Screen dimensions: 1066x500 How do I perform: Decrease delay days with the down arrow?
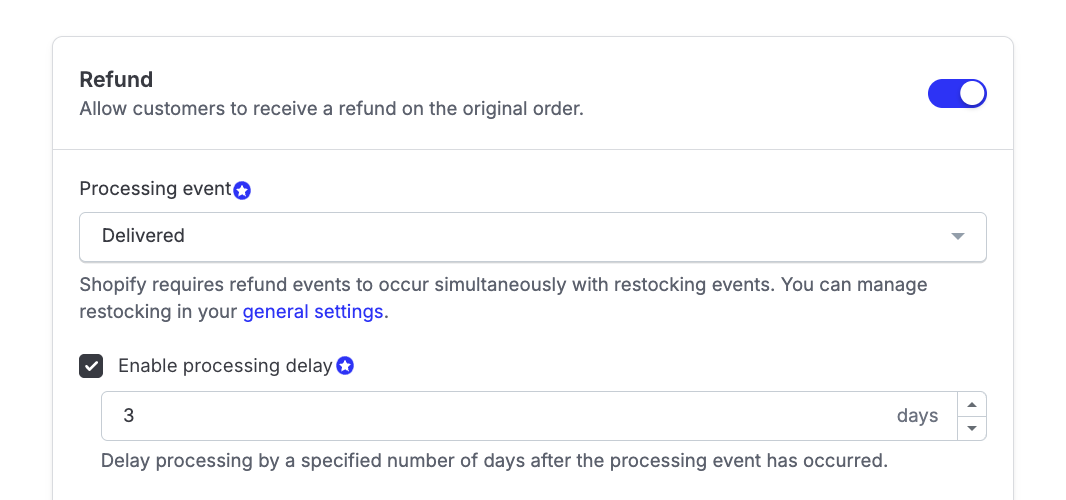coord(972,428)
